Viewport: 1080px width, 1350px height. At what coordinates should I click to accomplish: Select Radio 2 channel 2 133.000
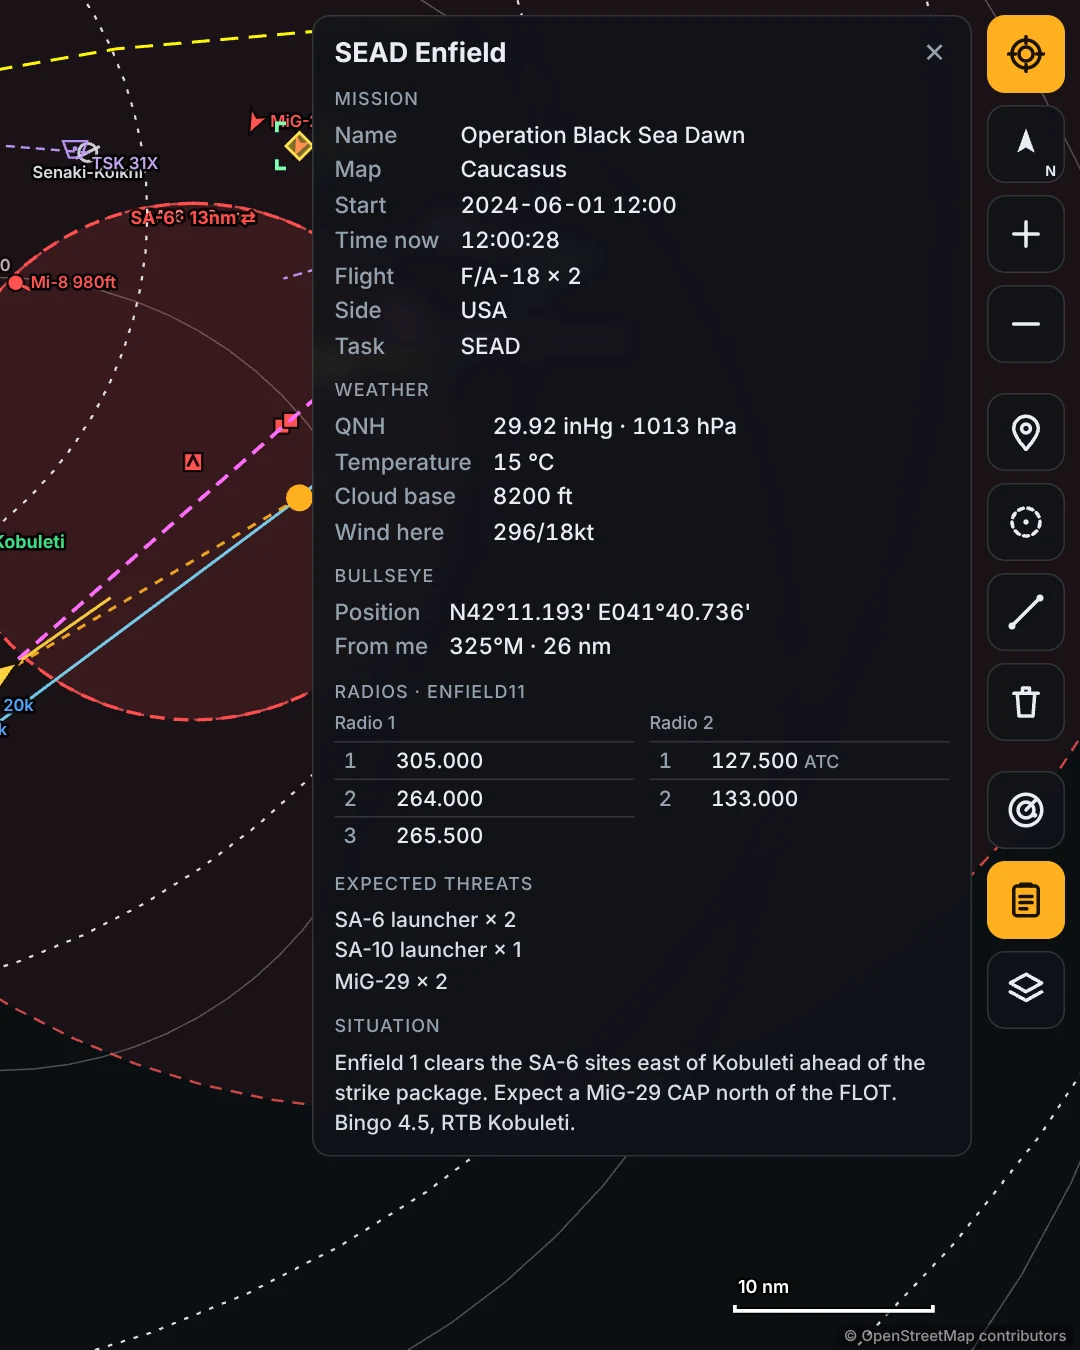(799, 799)
